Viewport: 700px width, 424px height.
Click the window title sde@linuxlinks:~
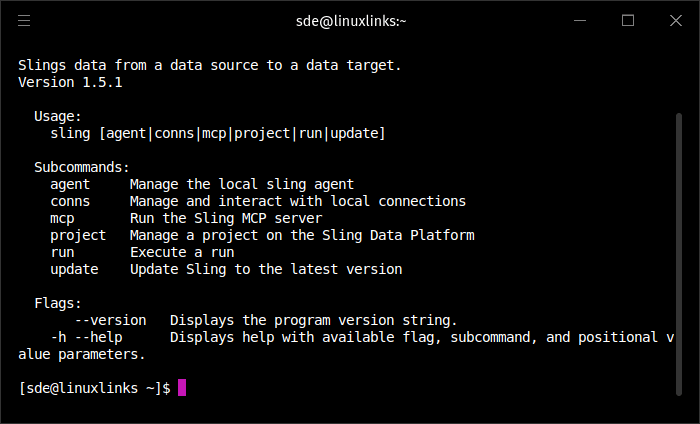[350, 20]
